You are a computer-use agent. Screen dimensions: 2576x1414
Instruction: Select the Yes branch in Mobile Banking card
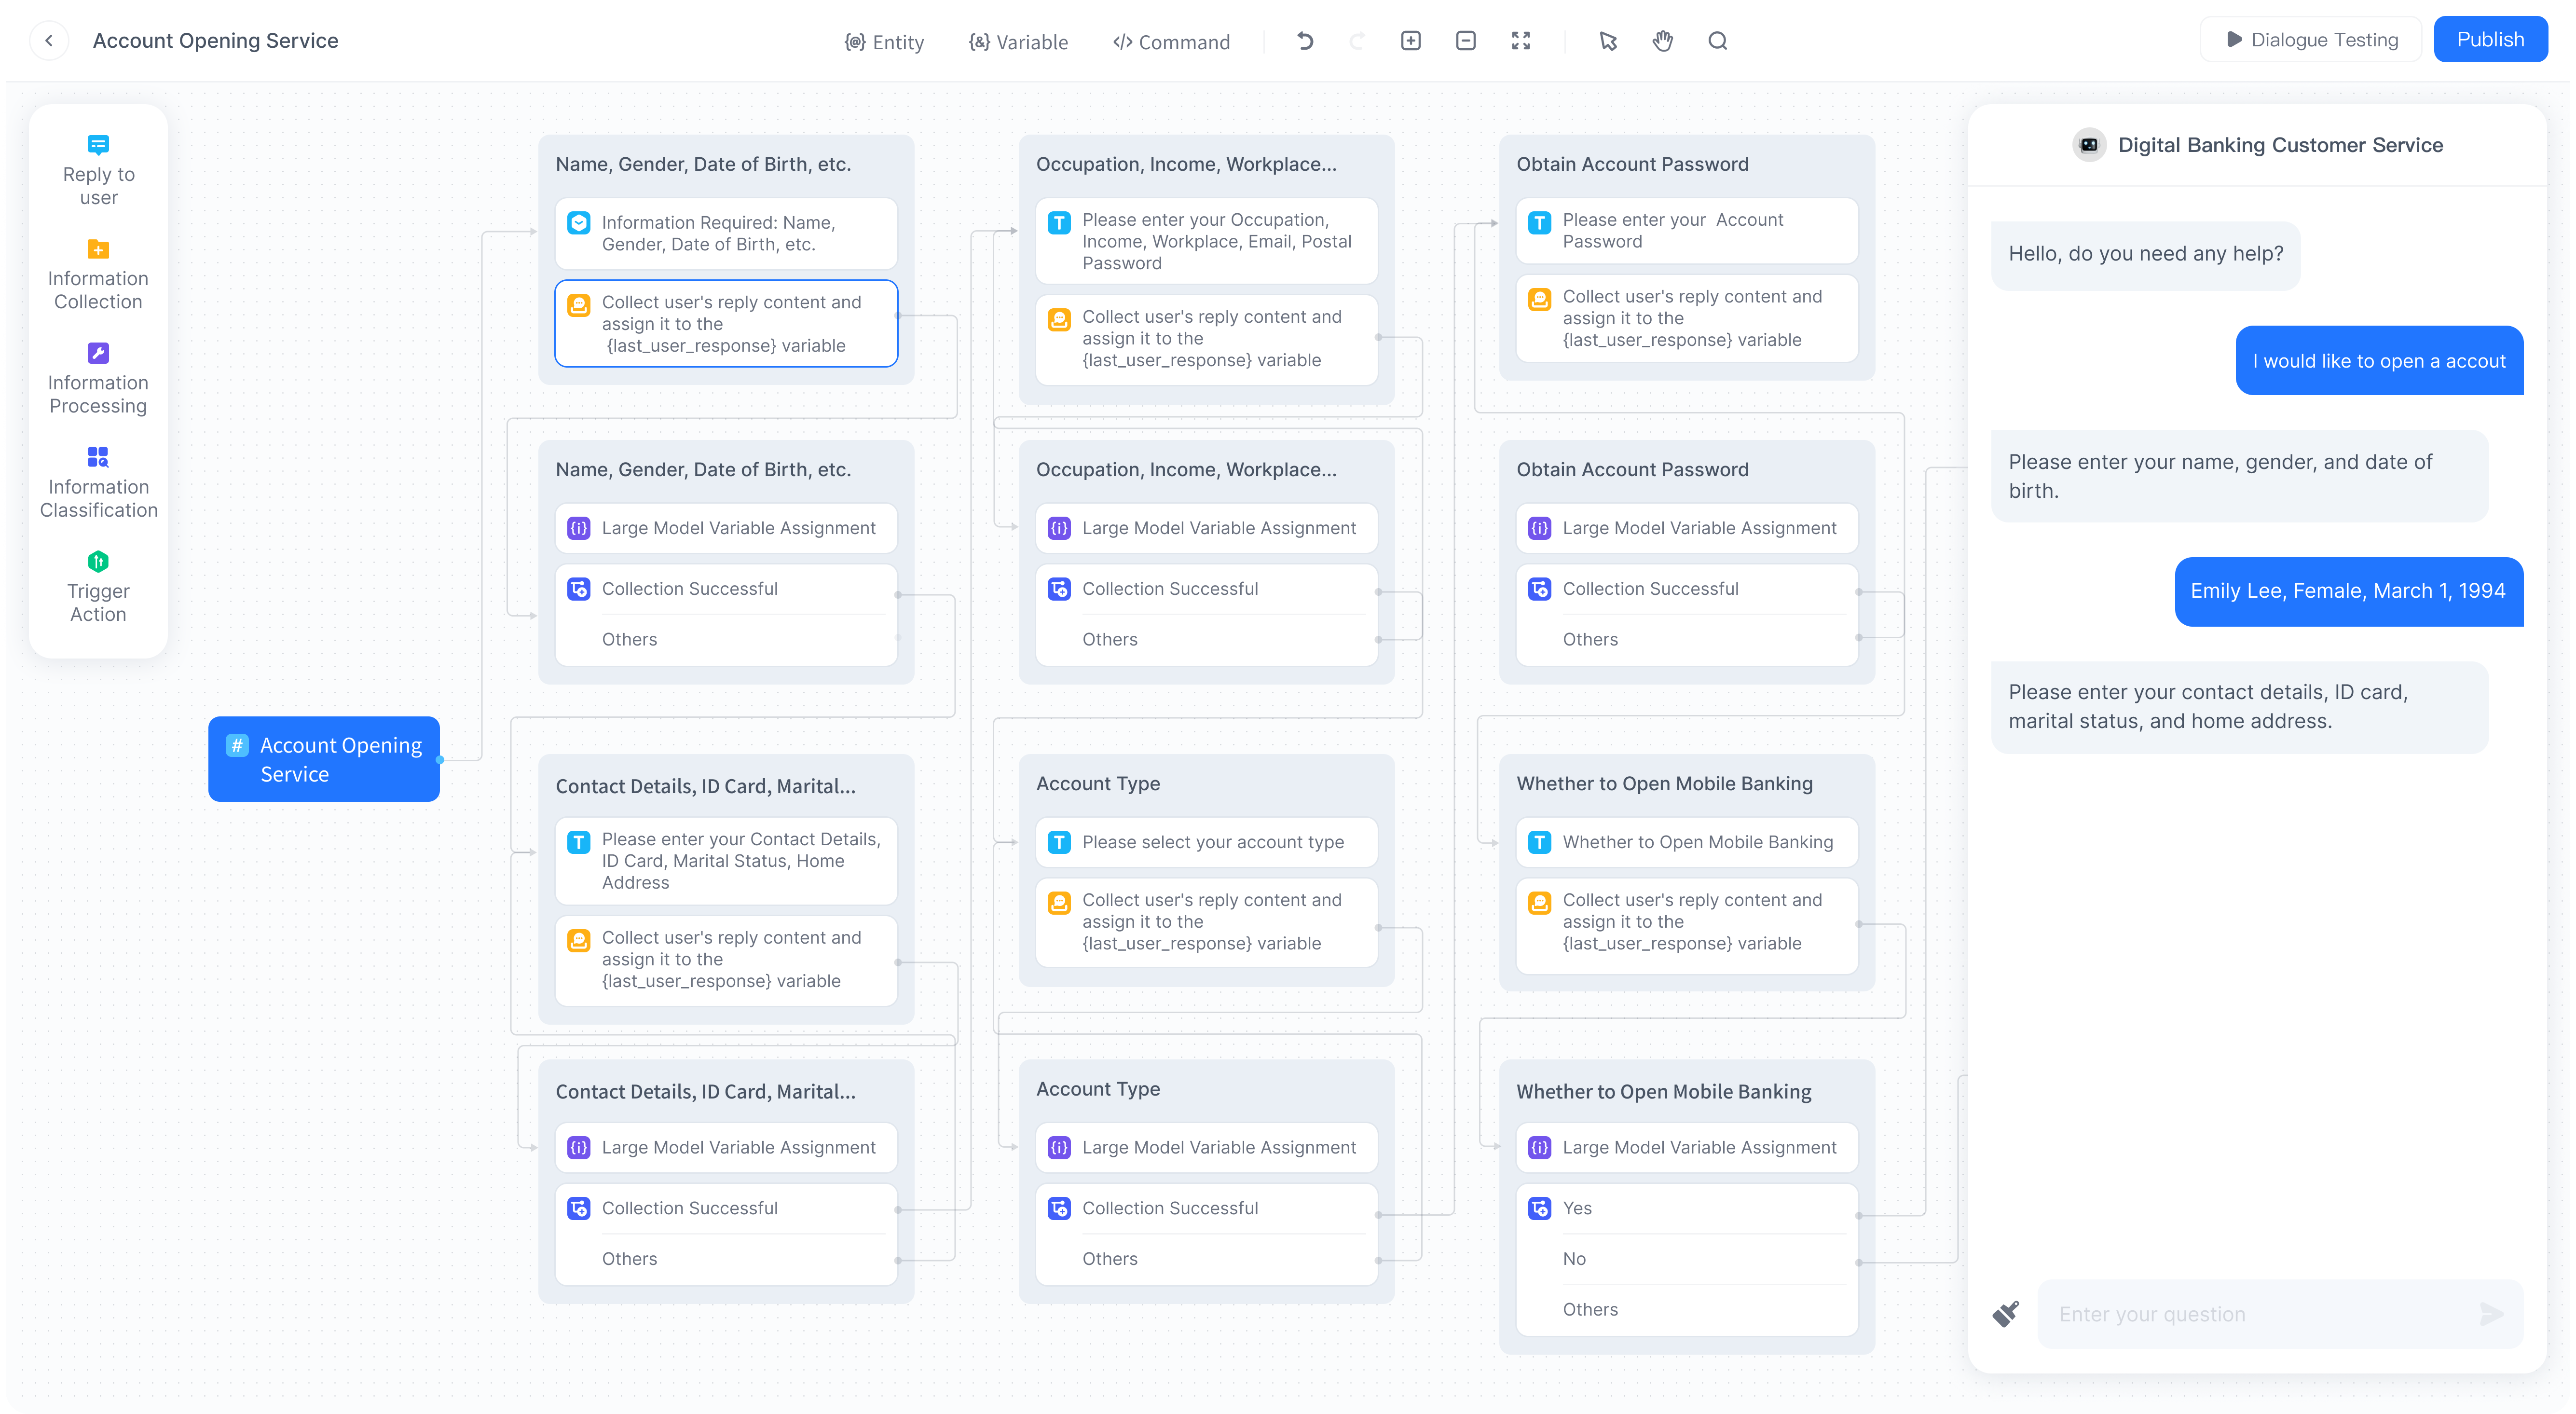tap(1687, 1208)
